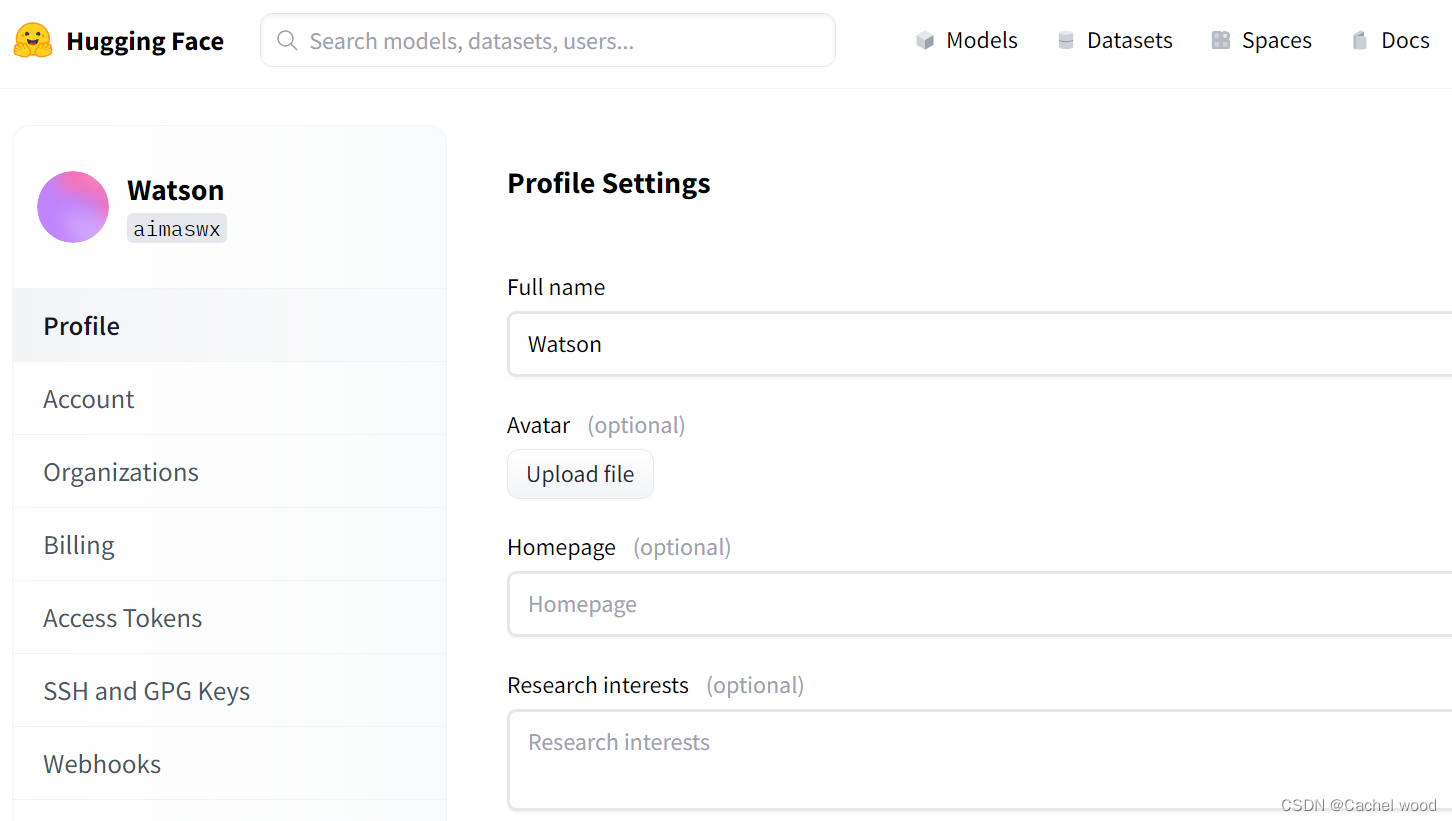Click the gradient profile avatar

tap(73, 207)
